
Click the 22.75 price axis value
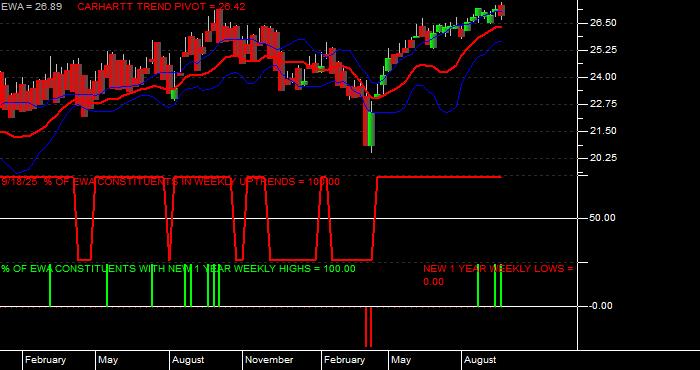coord(603,104)
